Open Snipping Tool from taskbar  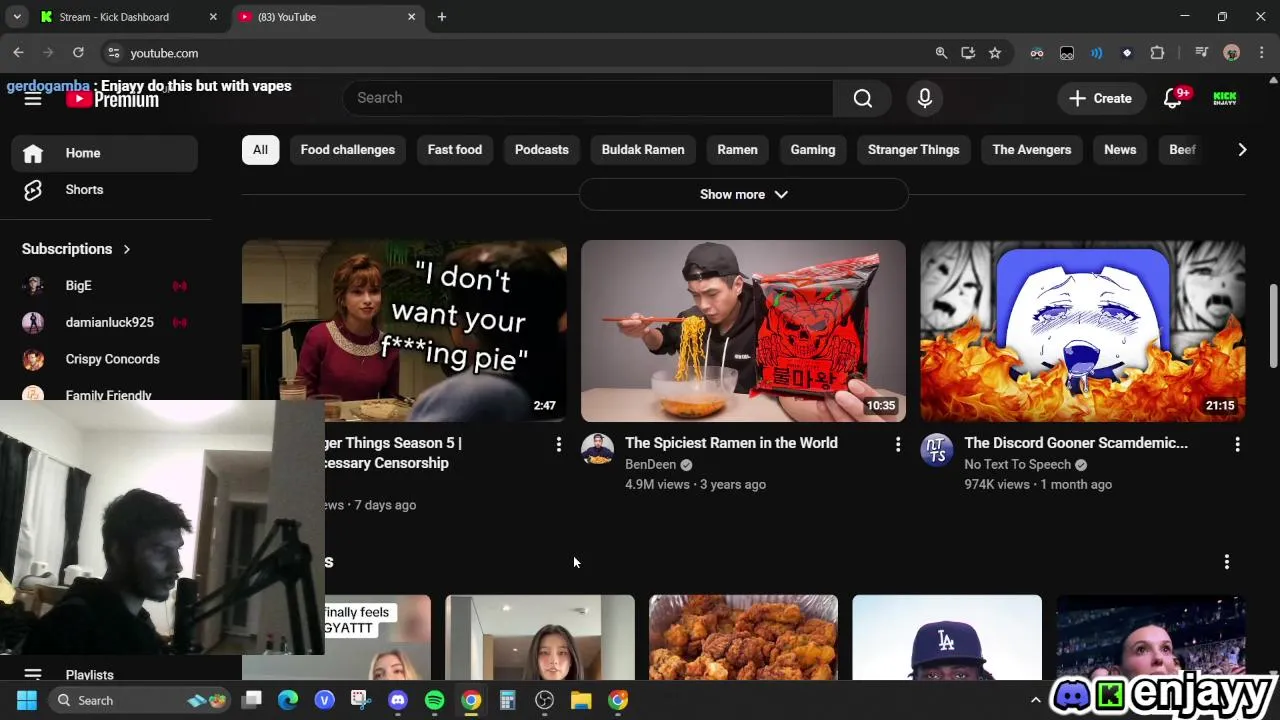coord(361,701)
